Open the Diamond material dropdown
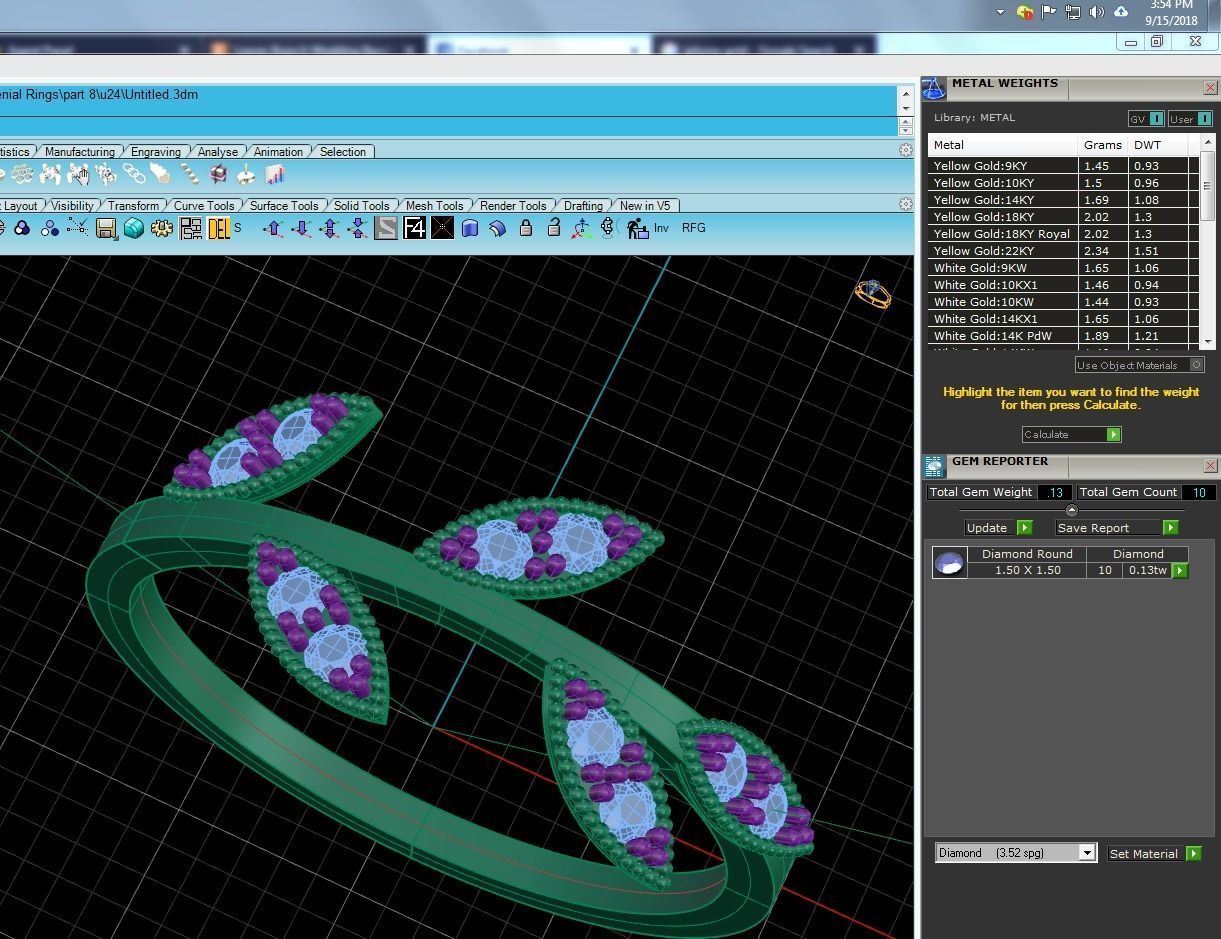 pyautogui.click(x=1086, y=853)
